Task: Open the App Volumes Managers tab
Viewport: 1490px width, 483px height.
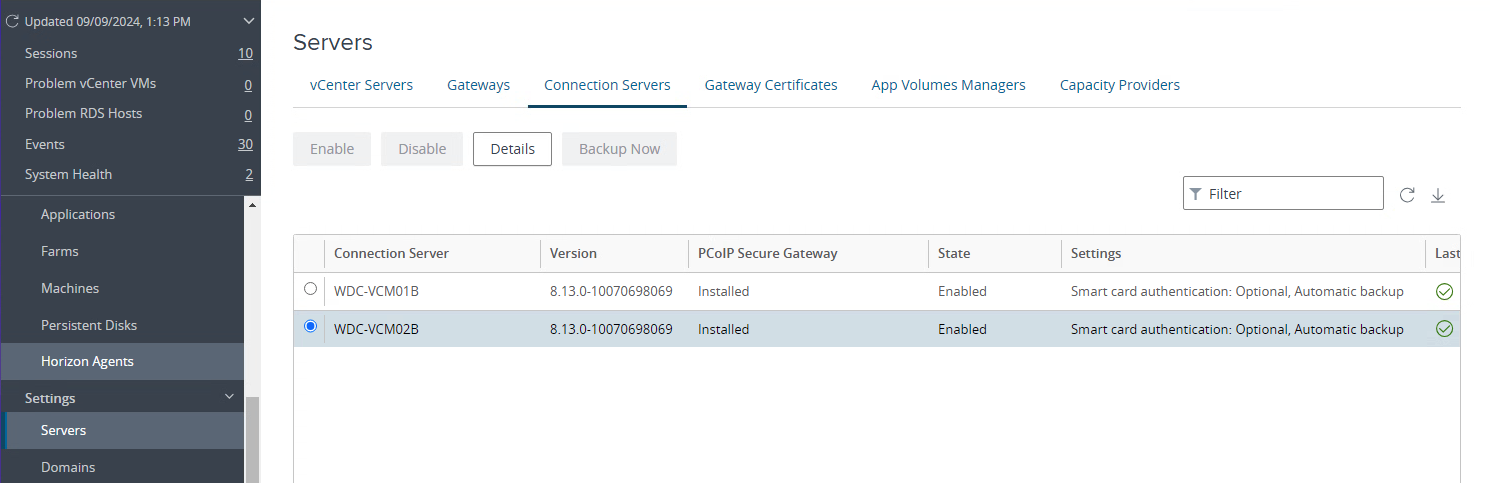Action: (948, 85)
